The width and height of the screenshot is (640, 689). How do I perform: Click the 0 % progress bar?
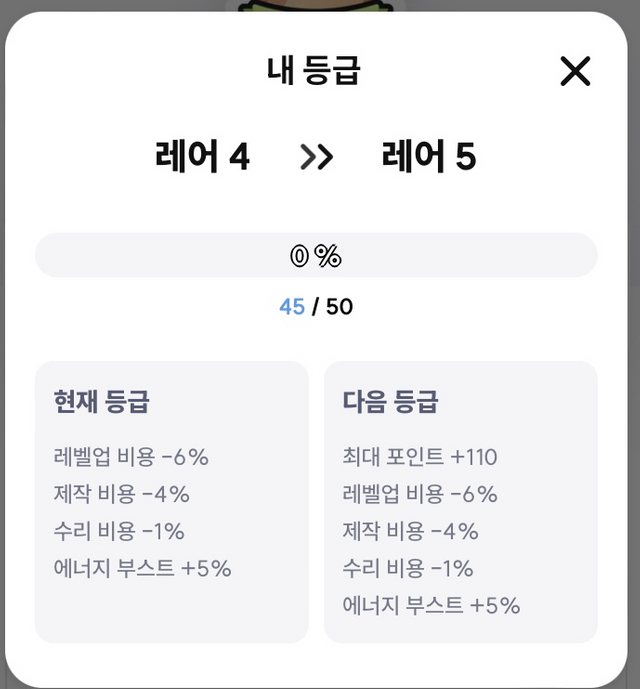[x=316, y=255]
